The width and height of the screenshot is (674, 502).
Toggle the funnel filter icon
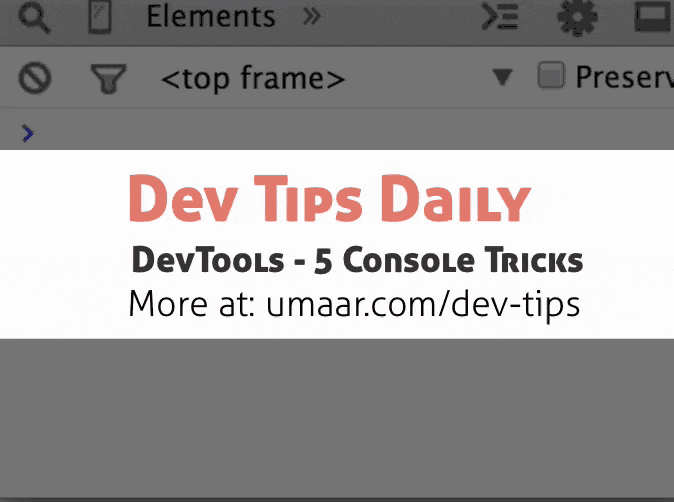[x=108, y=78]
